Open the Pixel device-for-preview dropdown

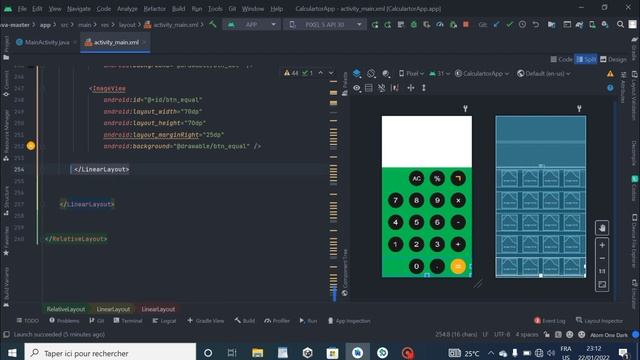click(x=411, y=73)
